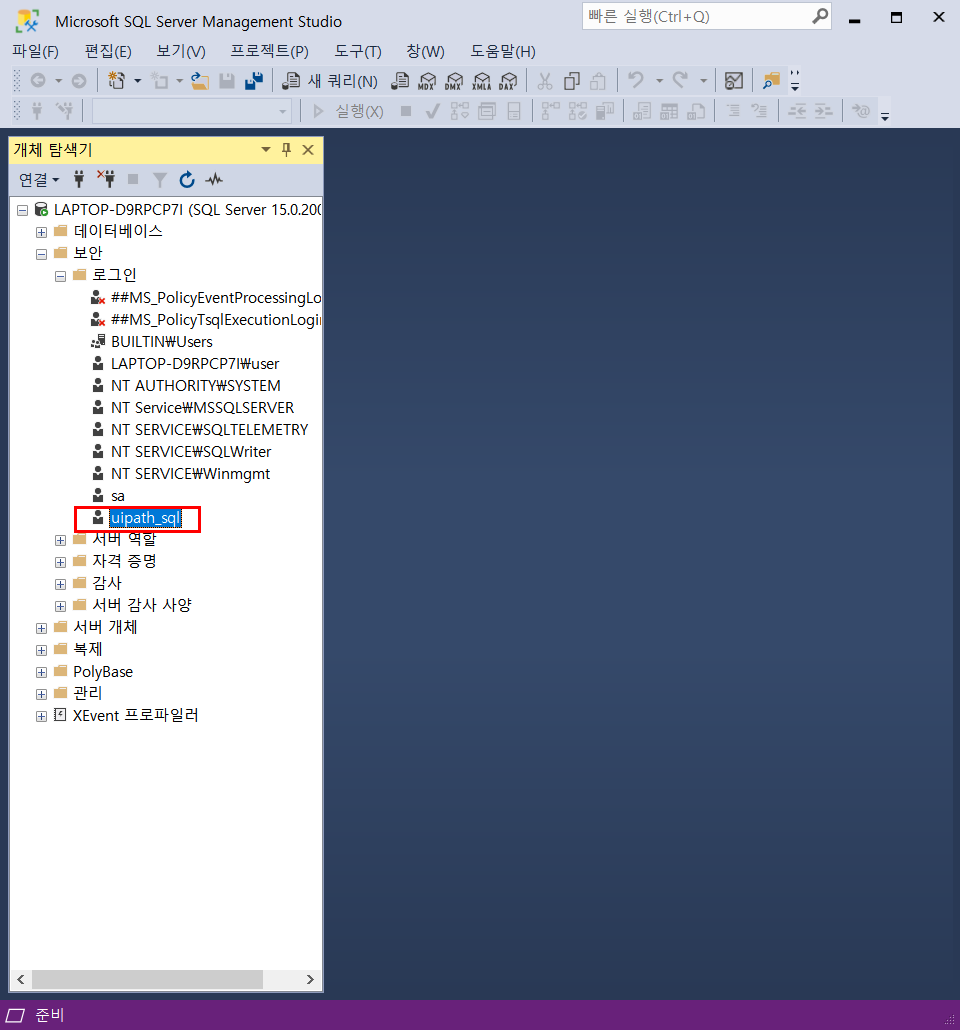The width and height of the screenshot is (960, 1030).
Task: Collapse the 로그인 folder
Action: coord(60,276)
